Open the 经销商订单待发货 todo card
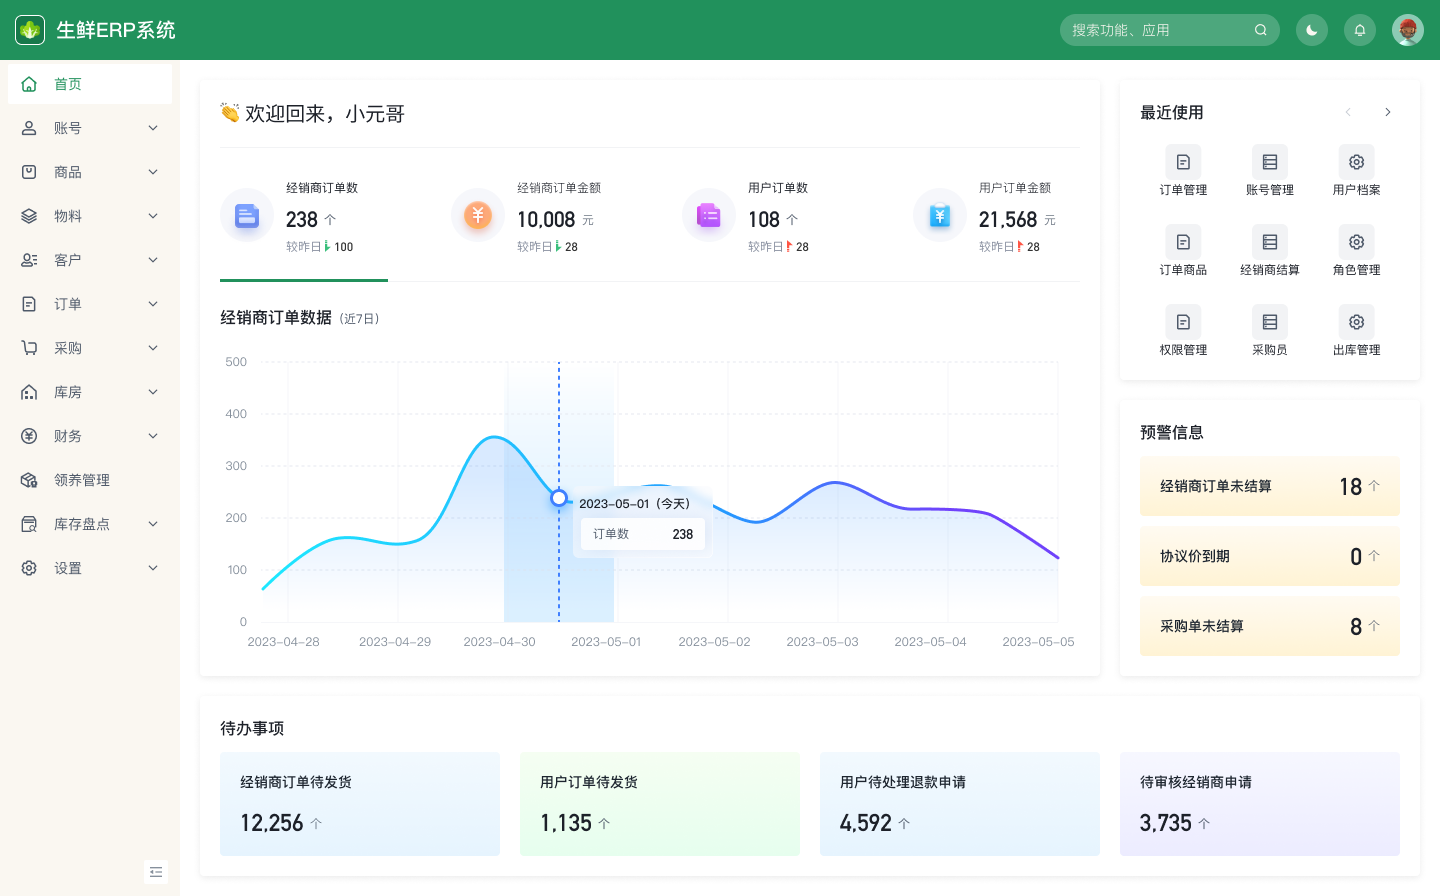This screenshot has width=1440, height=896. click(x=360, y=804)
